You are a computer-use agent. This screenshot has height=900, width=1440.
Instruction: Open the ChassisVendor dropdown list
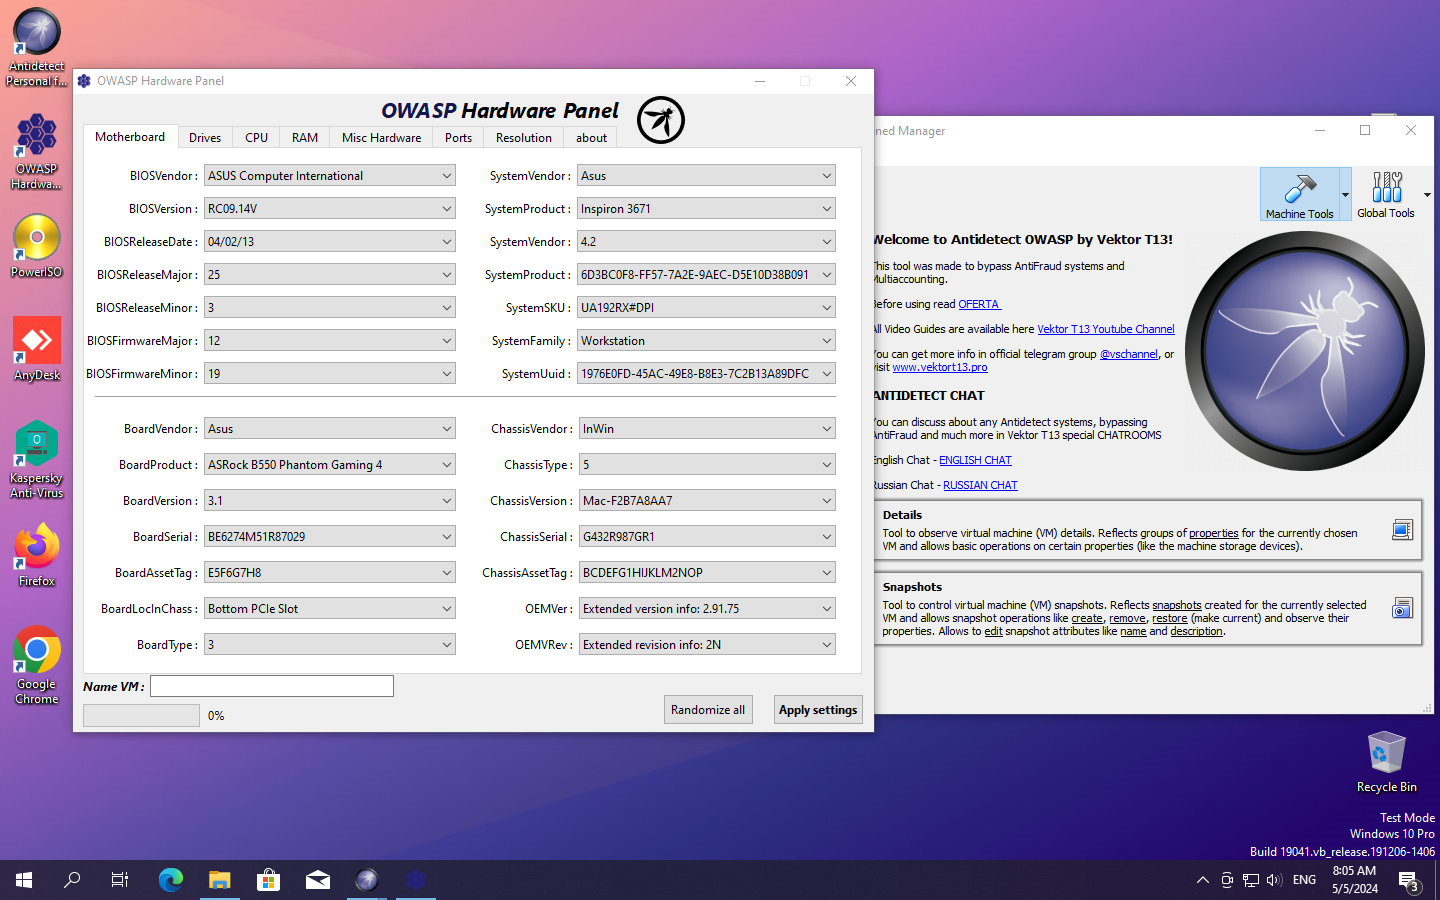(826, 429)
